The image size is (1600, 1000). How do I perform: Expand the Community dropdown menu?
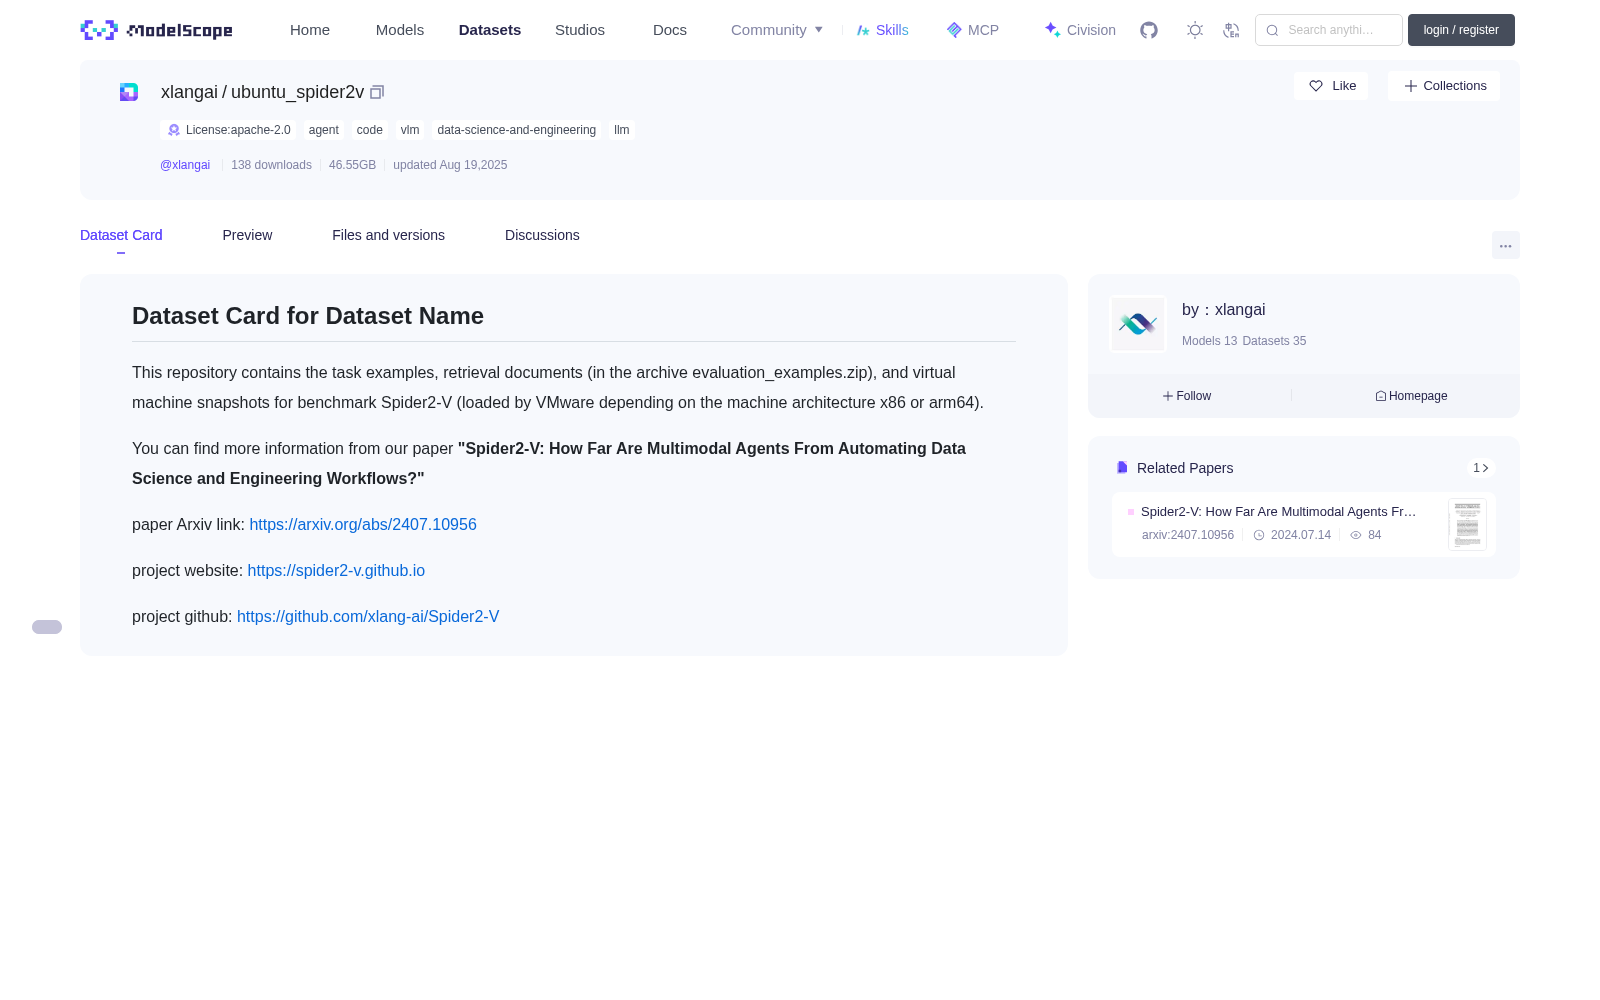click(x=777, y=30)
